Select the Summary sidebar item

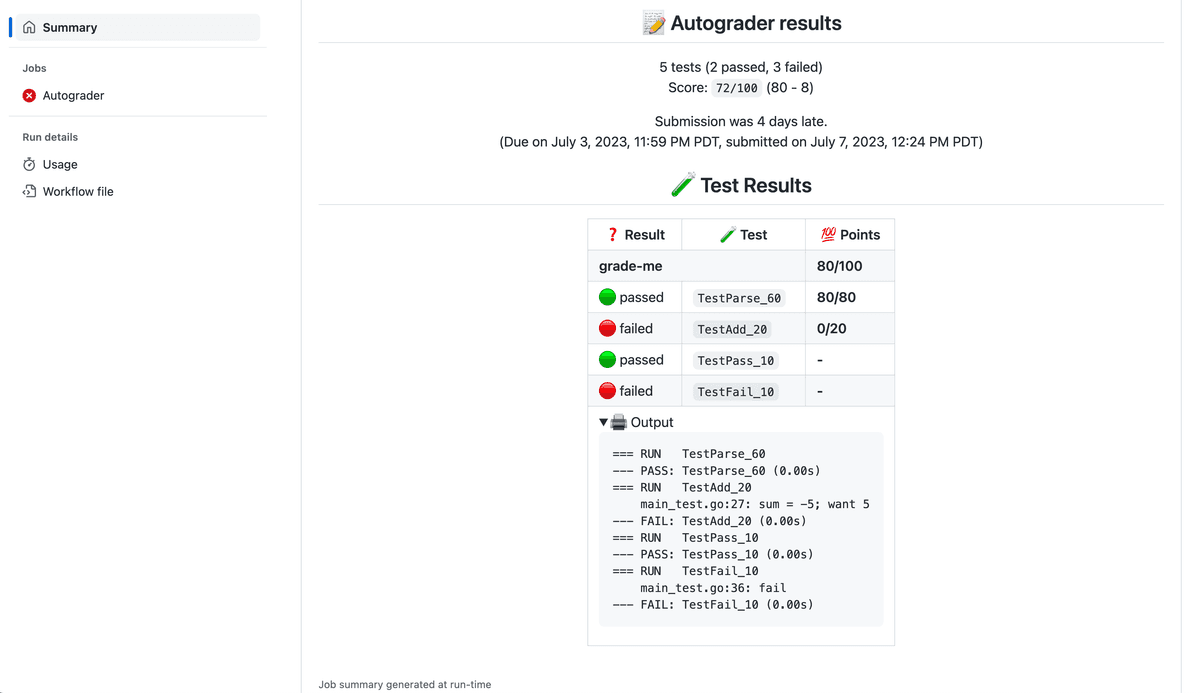pyautogui.click(x=70, y=28)
